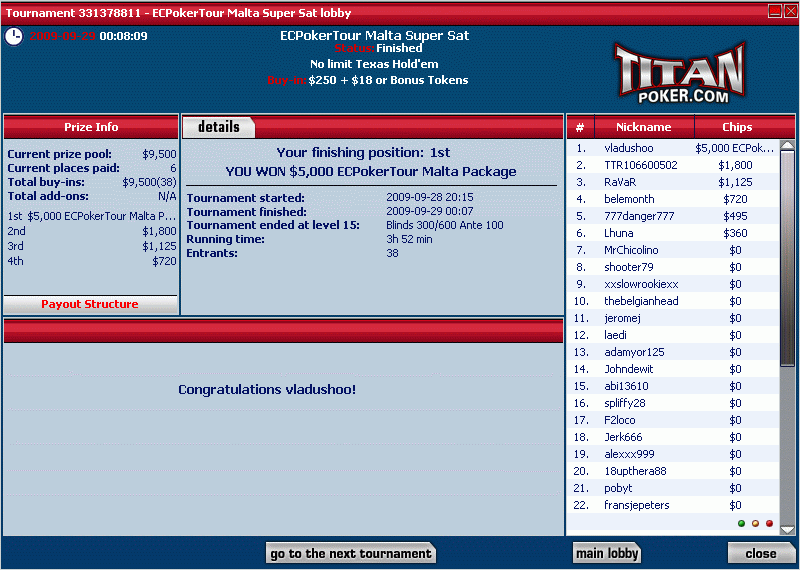
Task: Select player F2loco row
Action: tap(673, 420)
